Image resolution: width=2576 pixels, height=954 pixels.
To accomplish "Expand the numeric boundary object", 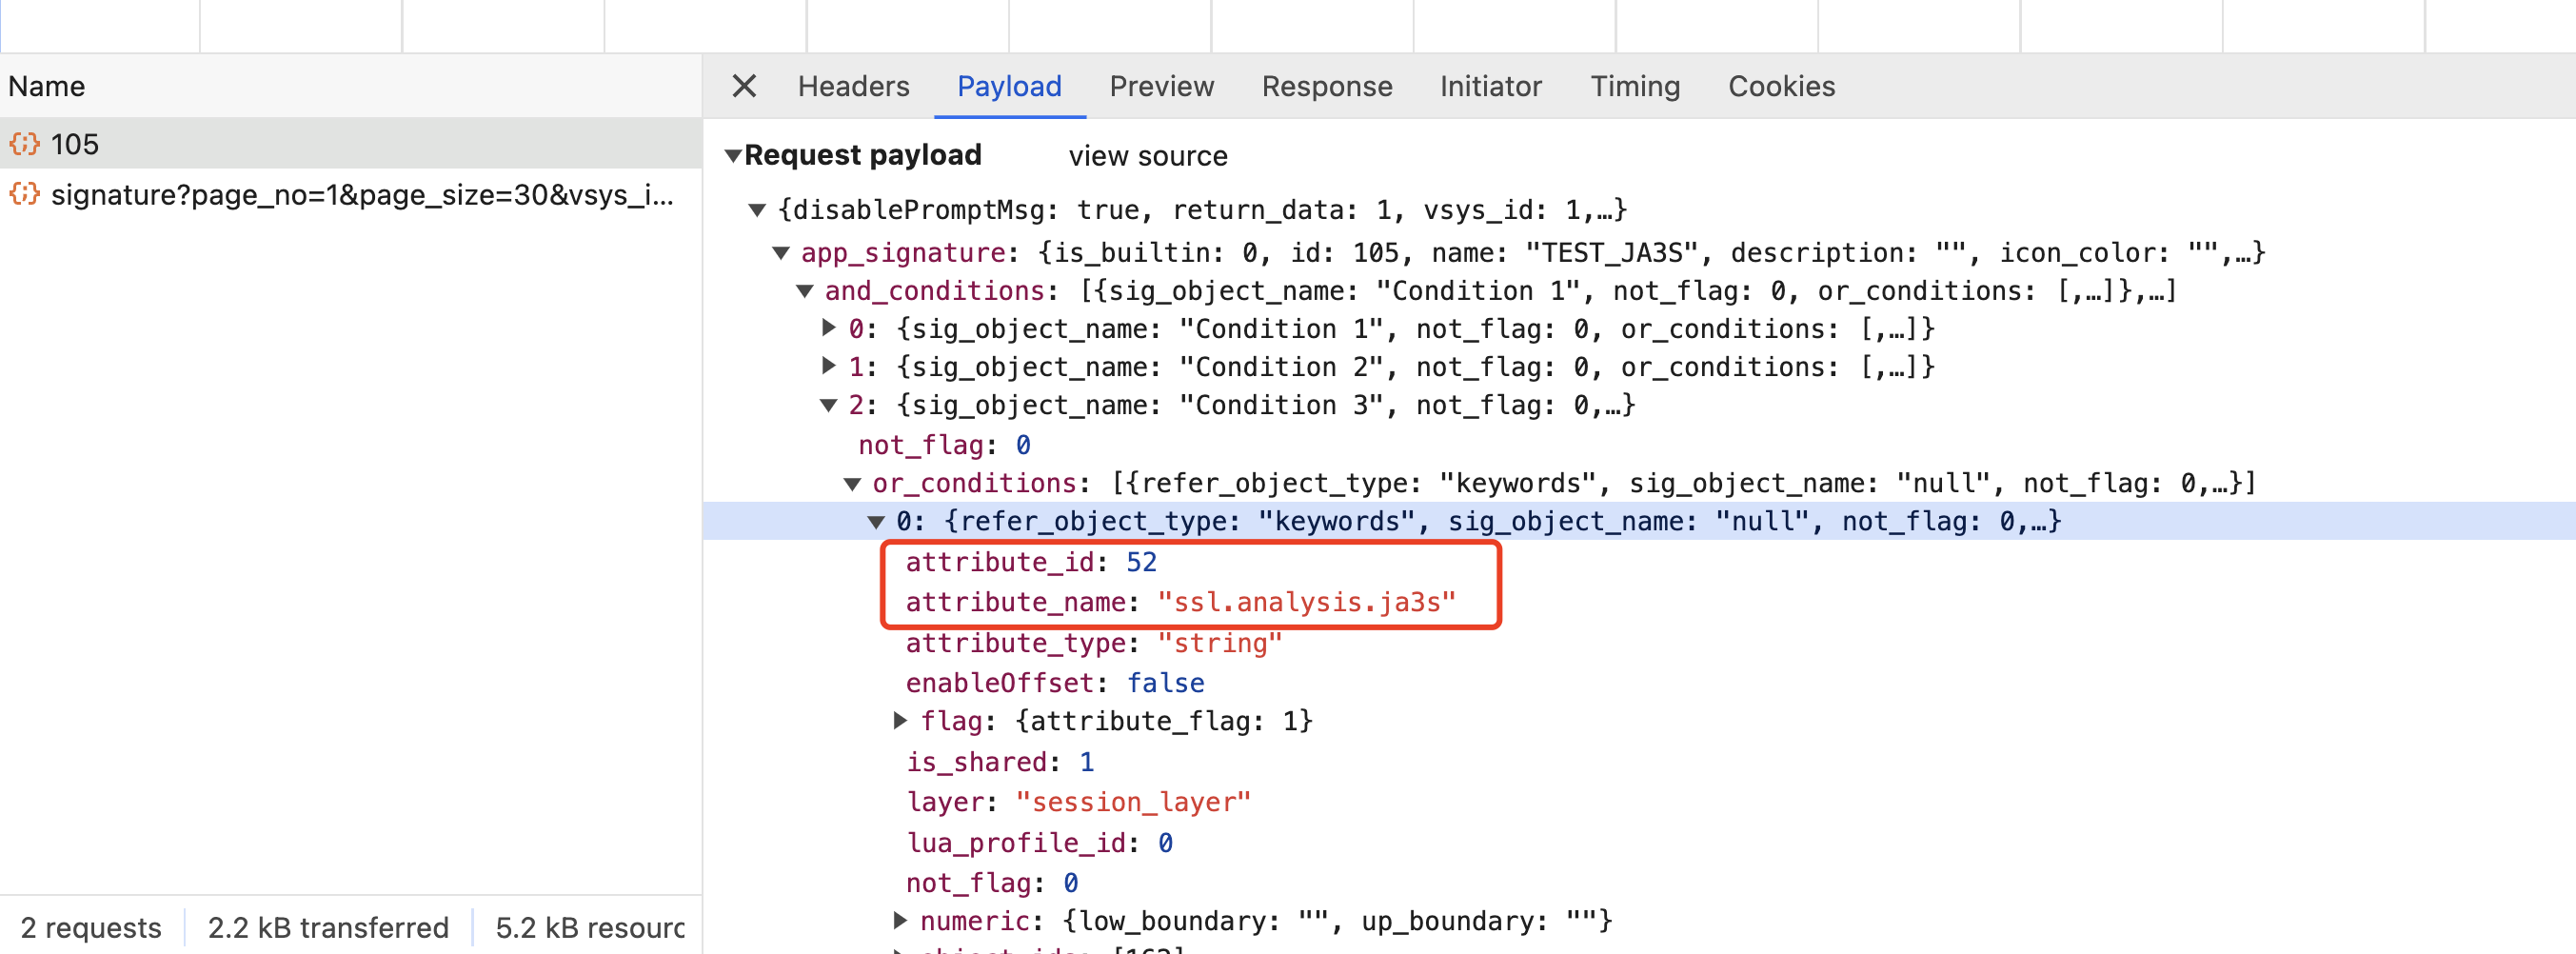I will click(900, 920).
